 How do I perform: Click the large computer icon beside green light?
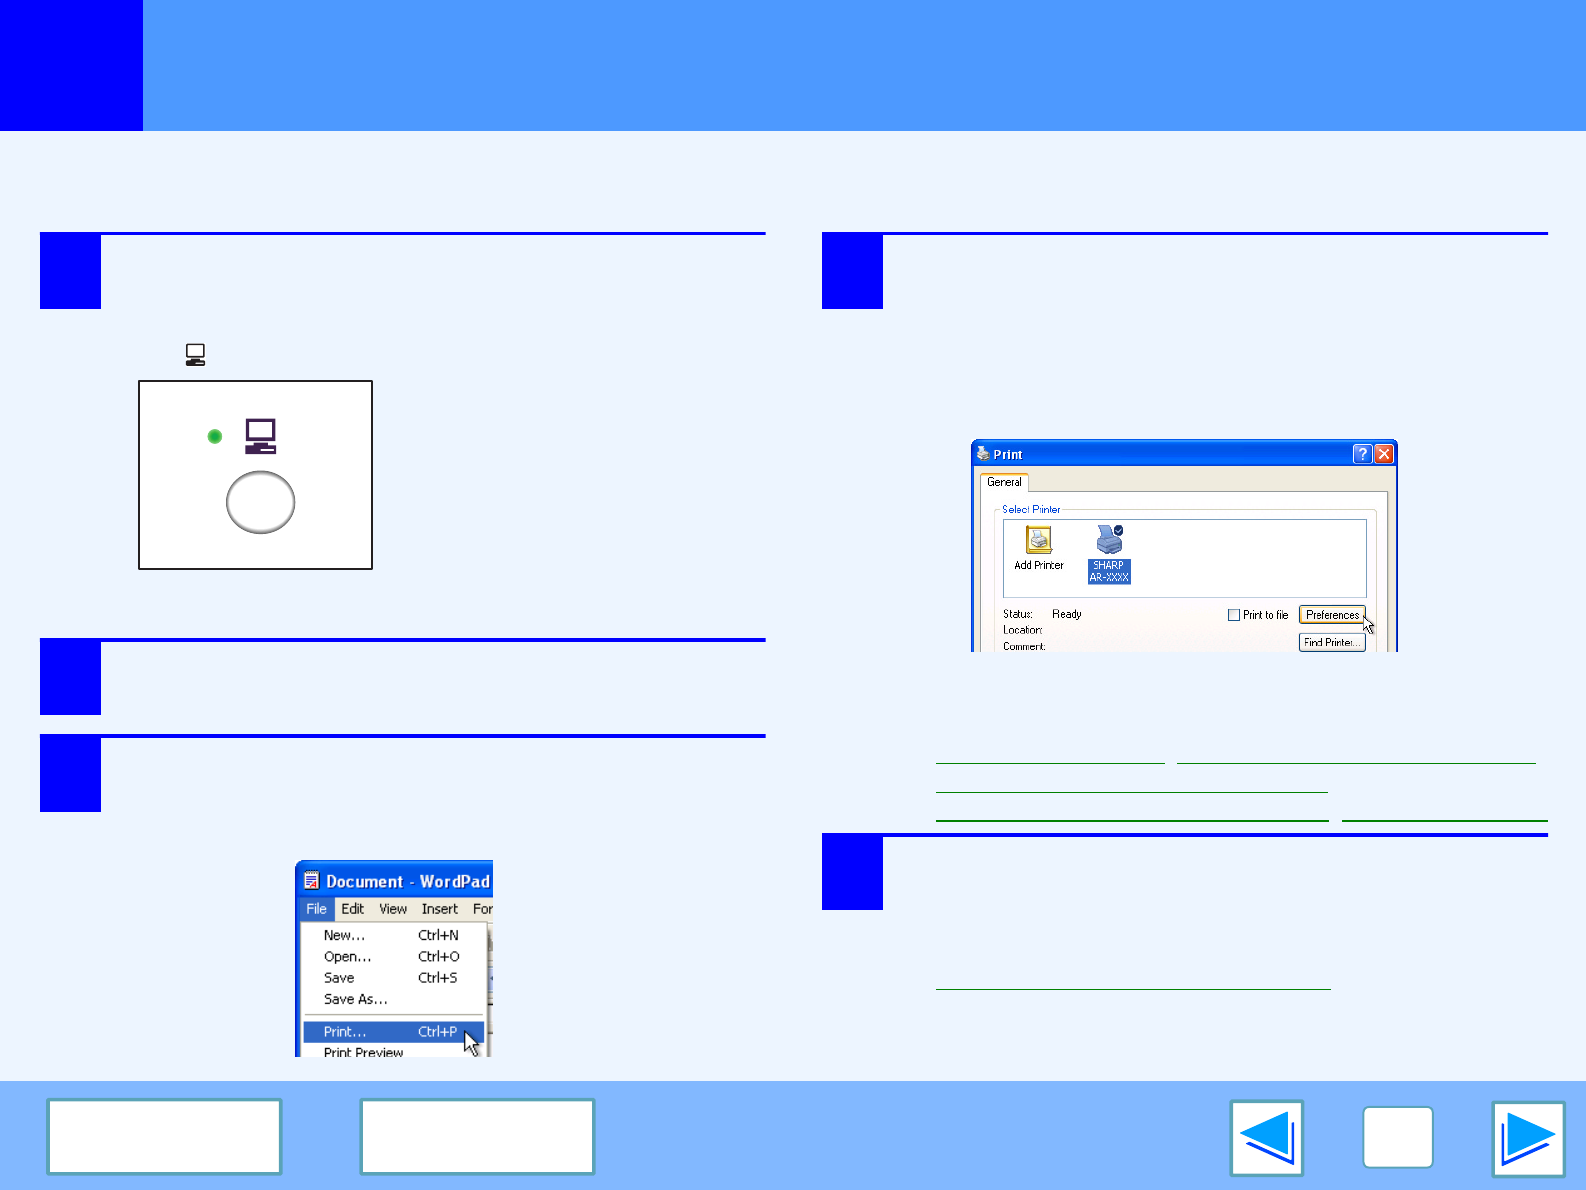coord(260,436)
